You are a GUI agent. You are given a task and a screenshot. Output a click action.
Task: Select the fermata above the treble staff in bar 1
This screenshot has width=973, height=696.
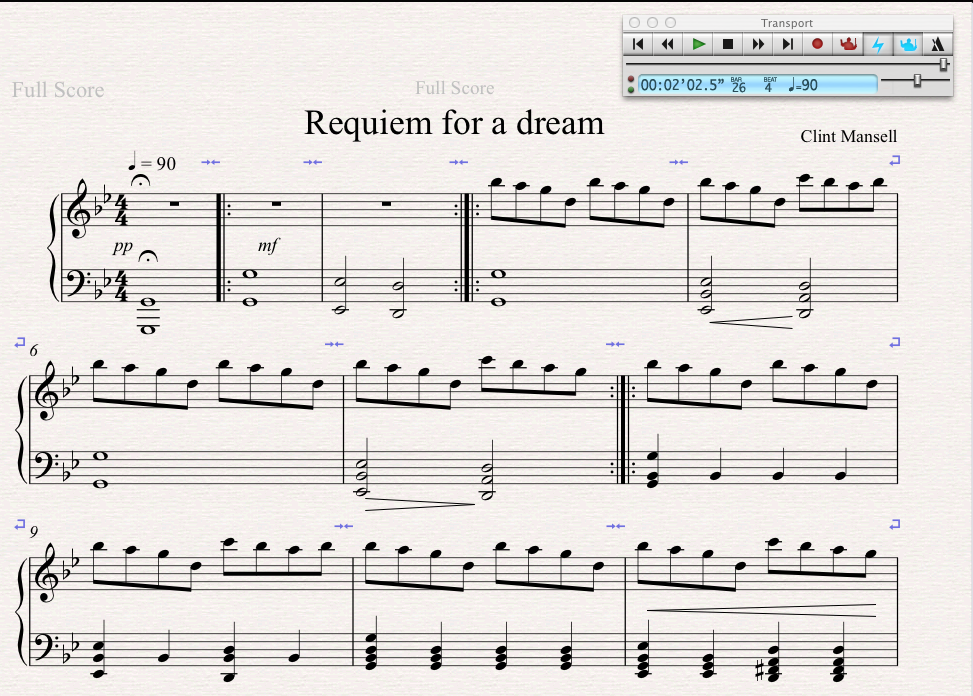[x=141, y=181]
